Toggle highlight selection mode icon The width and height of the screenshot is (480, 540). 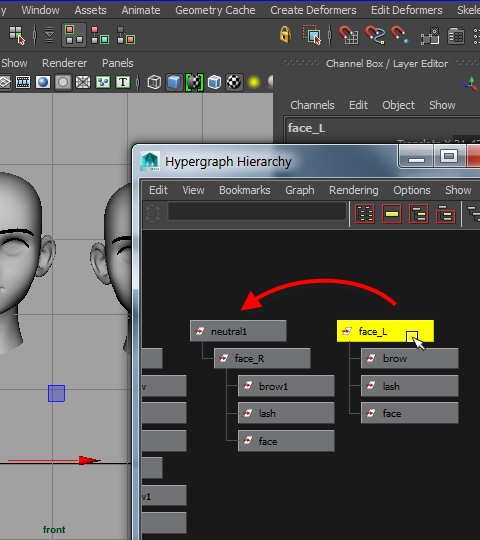[x=312, y=35]
